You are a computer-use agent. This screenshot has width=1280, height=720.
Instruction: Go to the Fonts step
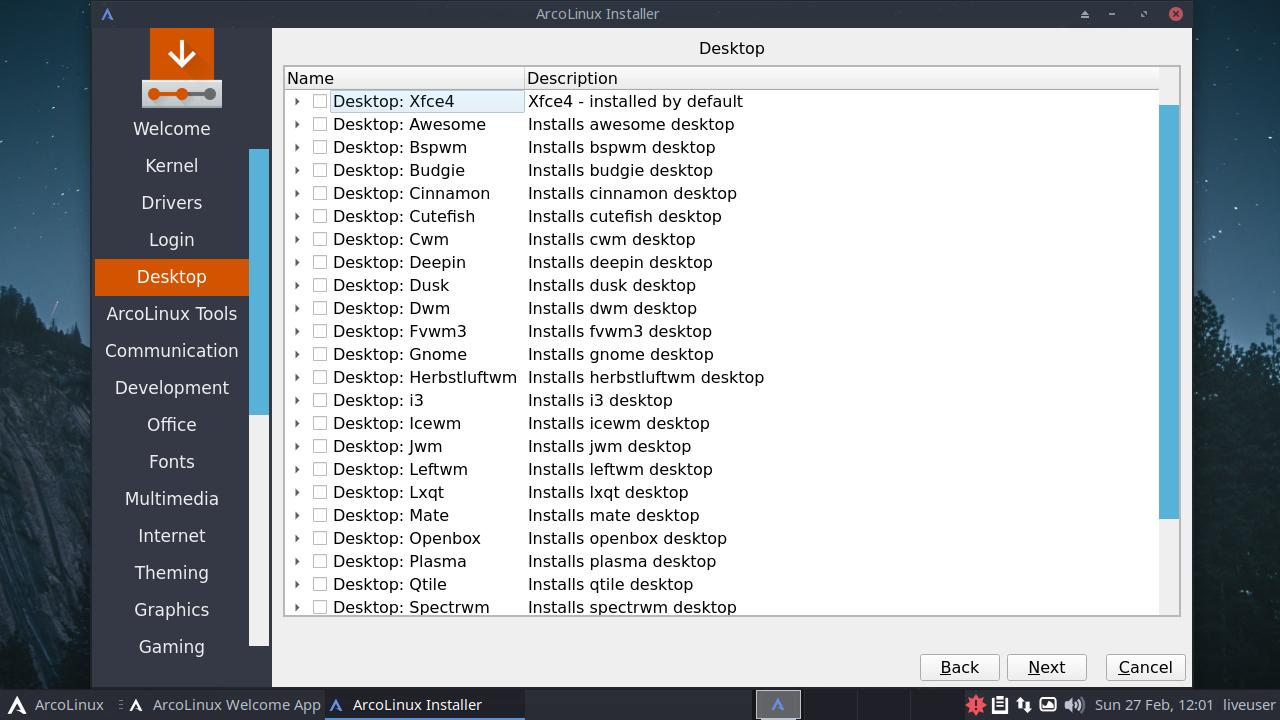[x=172, y=462]
